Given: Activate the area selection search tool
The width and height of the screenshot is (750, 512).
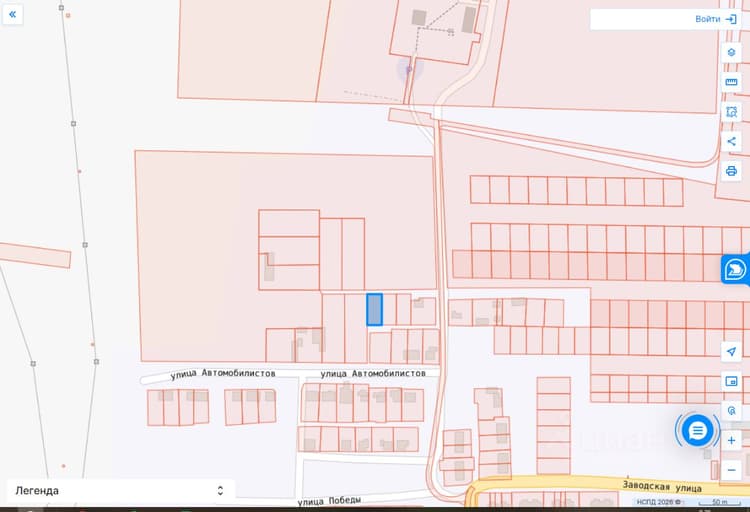Looking at the screenshot, I should 731,112.
